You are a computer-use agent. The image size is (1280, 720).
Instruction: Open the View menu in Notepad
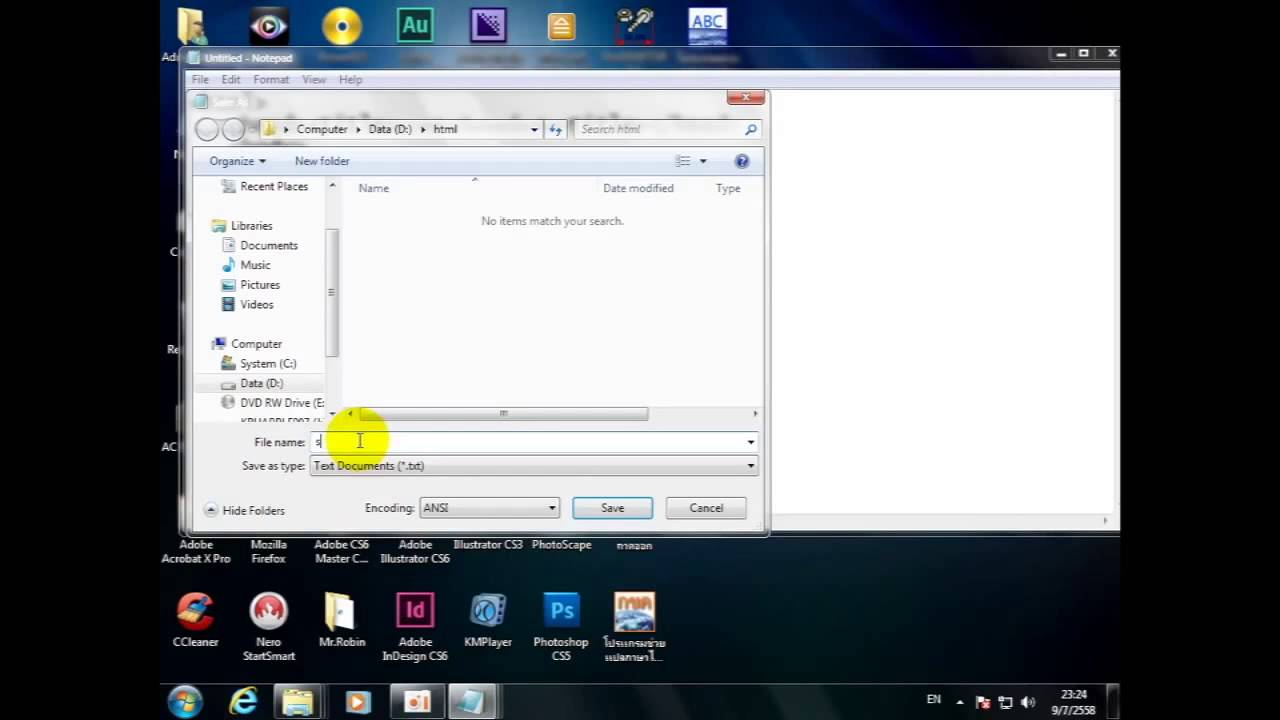(x=314, y=79)
